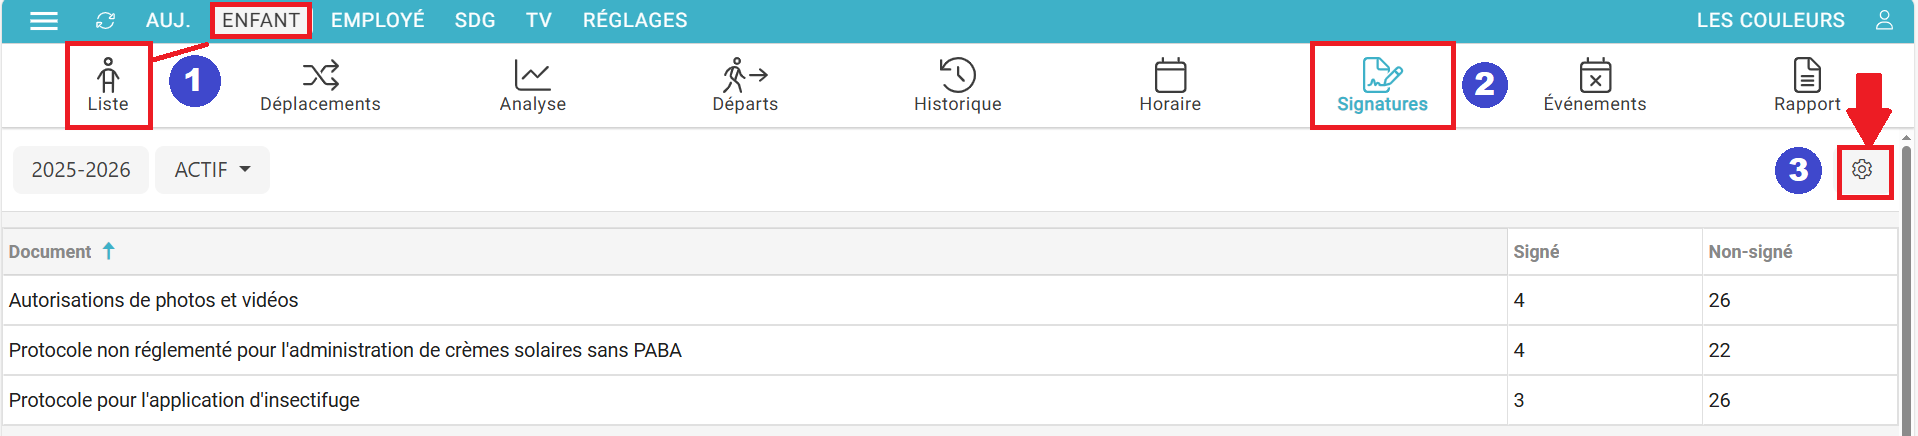
Task: Open signature settings gear
Action: (x=1862, y=170)
